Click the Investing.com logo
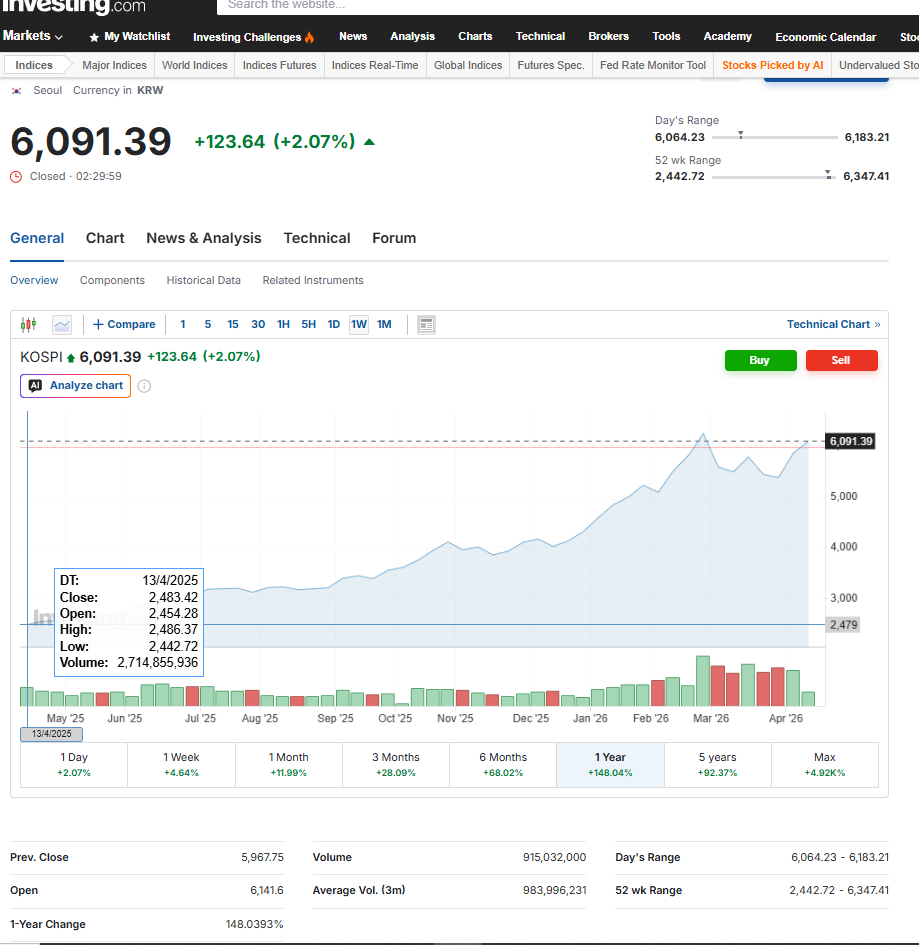Image resolution: width=919 pixels, height=945 pixels. tap(73, 6)
